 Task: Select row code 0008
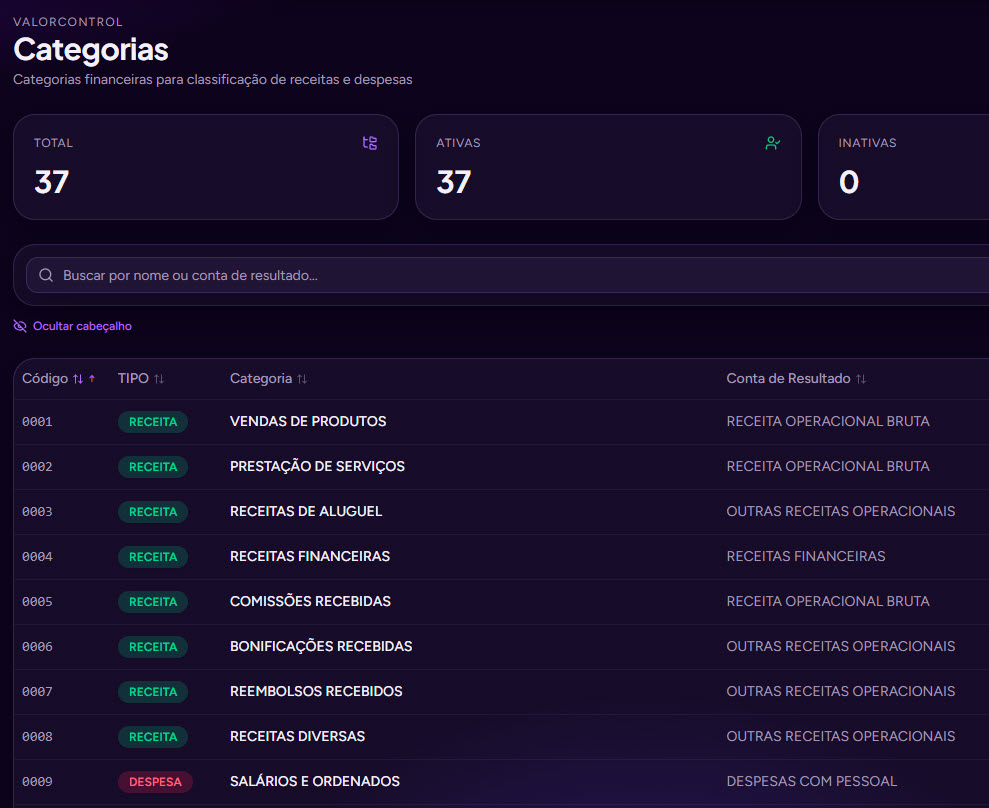coord(37,737)
